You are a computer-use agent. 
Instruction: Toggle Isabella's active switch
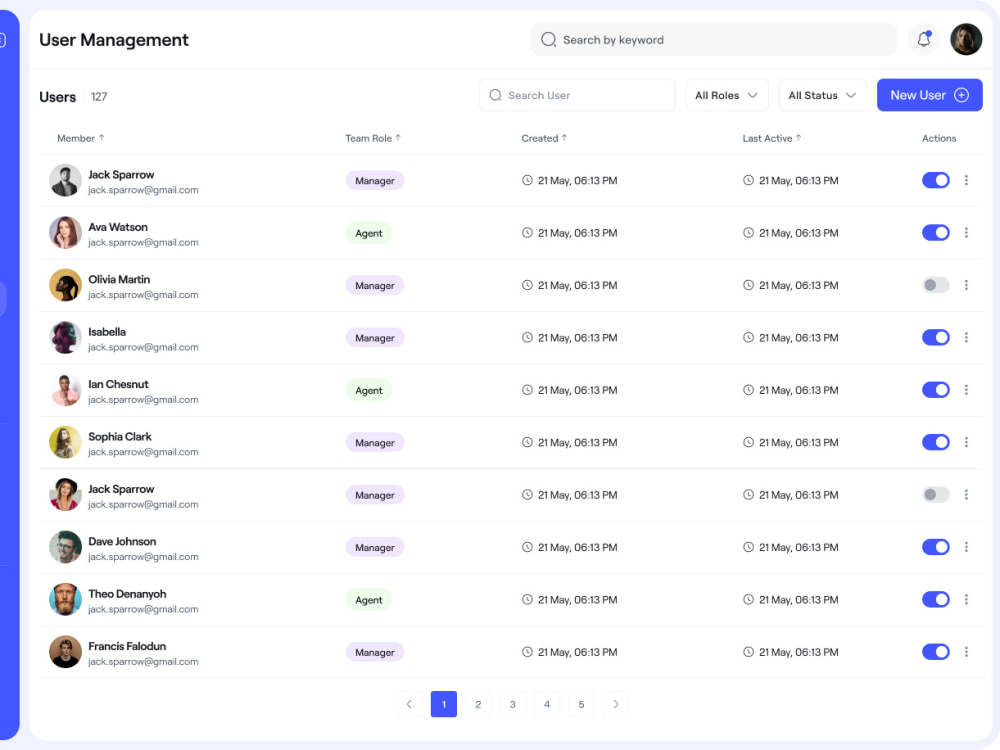936,337
